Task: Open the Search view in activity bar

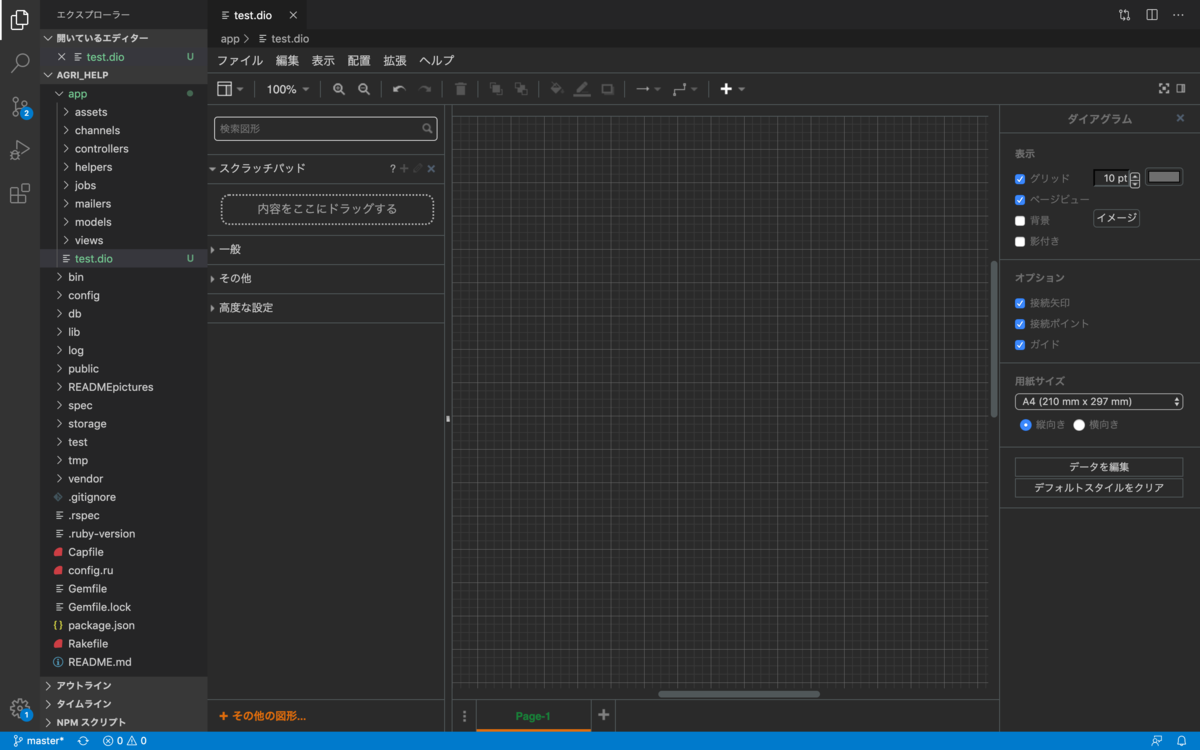Action: click(20, 63)
